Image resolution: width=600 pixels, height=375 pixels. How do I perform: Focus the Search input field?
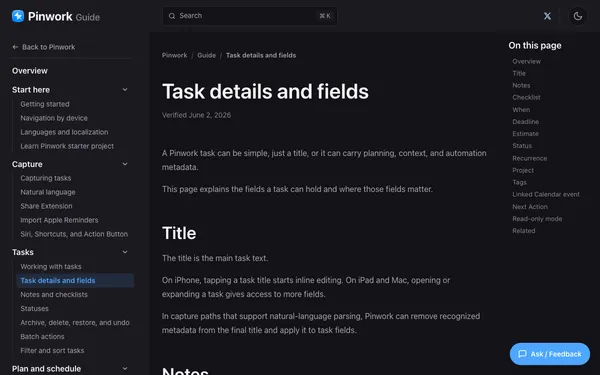point(250,16)
